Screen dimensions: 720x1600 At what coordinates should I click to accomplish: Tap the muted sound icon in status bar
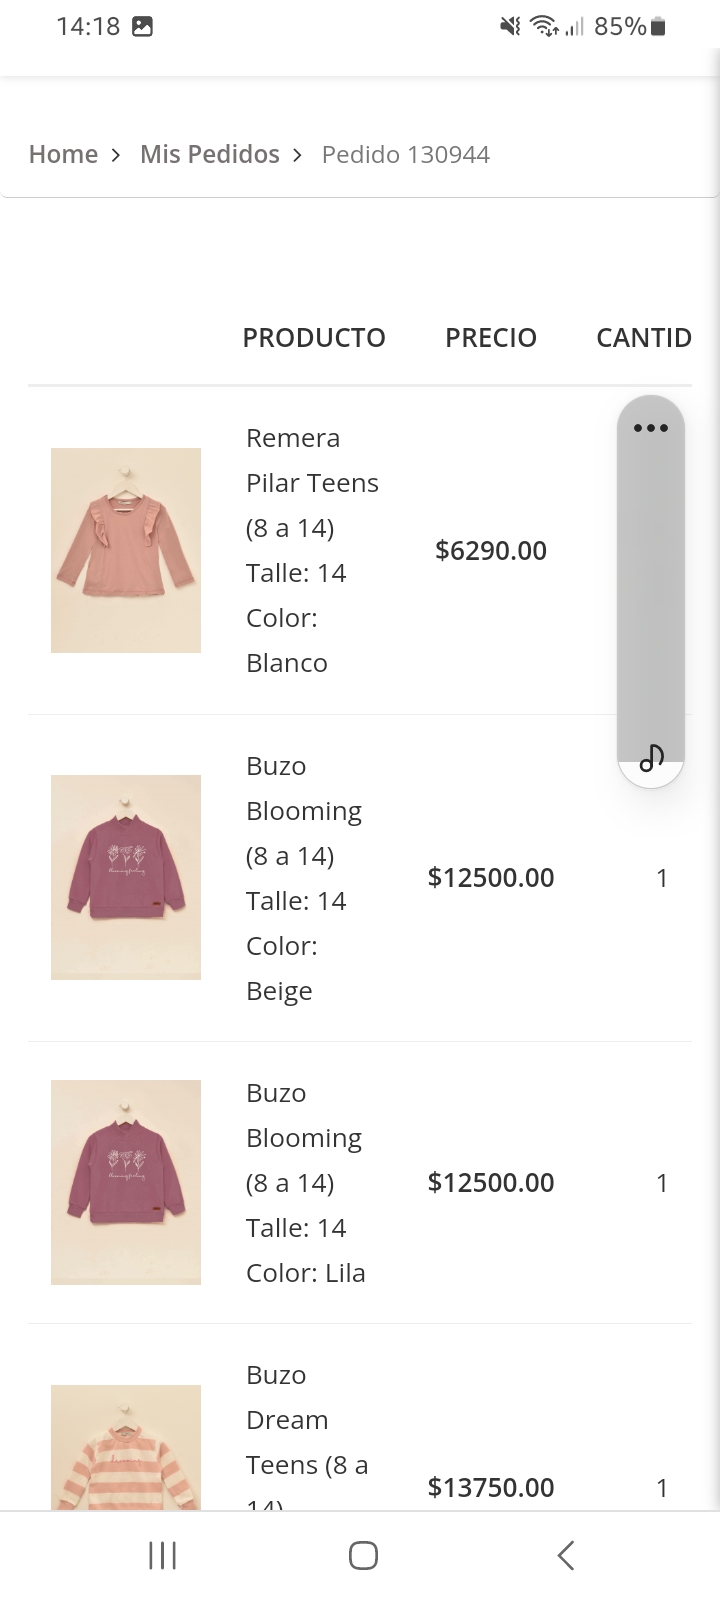click(x=510, y=27)
